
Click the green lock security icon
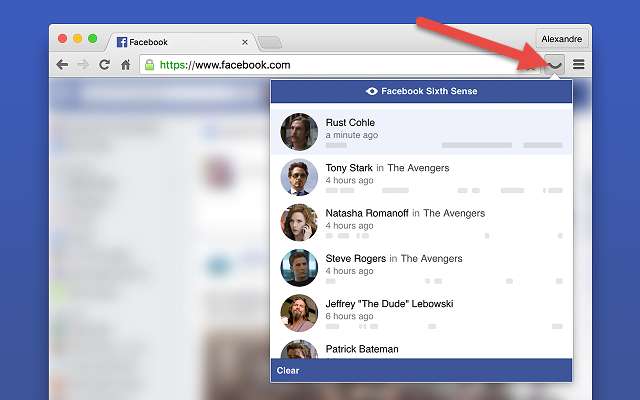click(150, 64)
